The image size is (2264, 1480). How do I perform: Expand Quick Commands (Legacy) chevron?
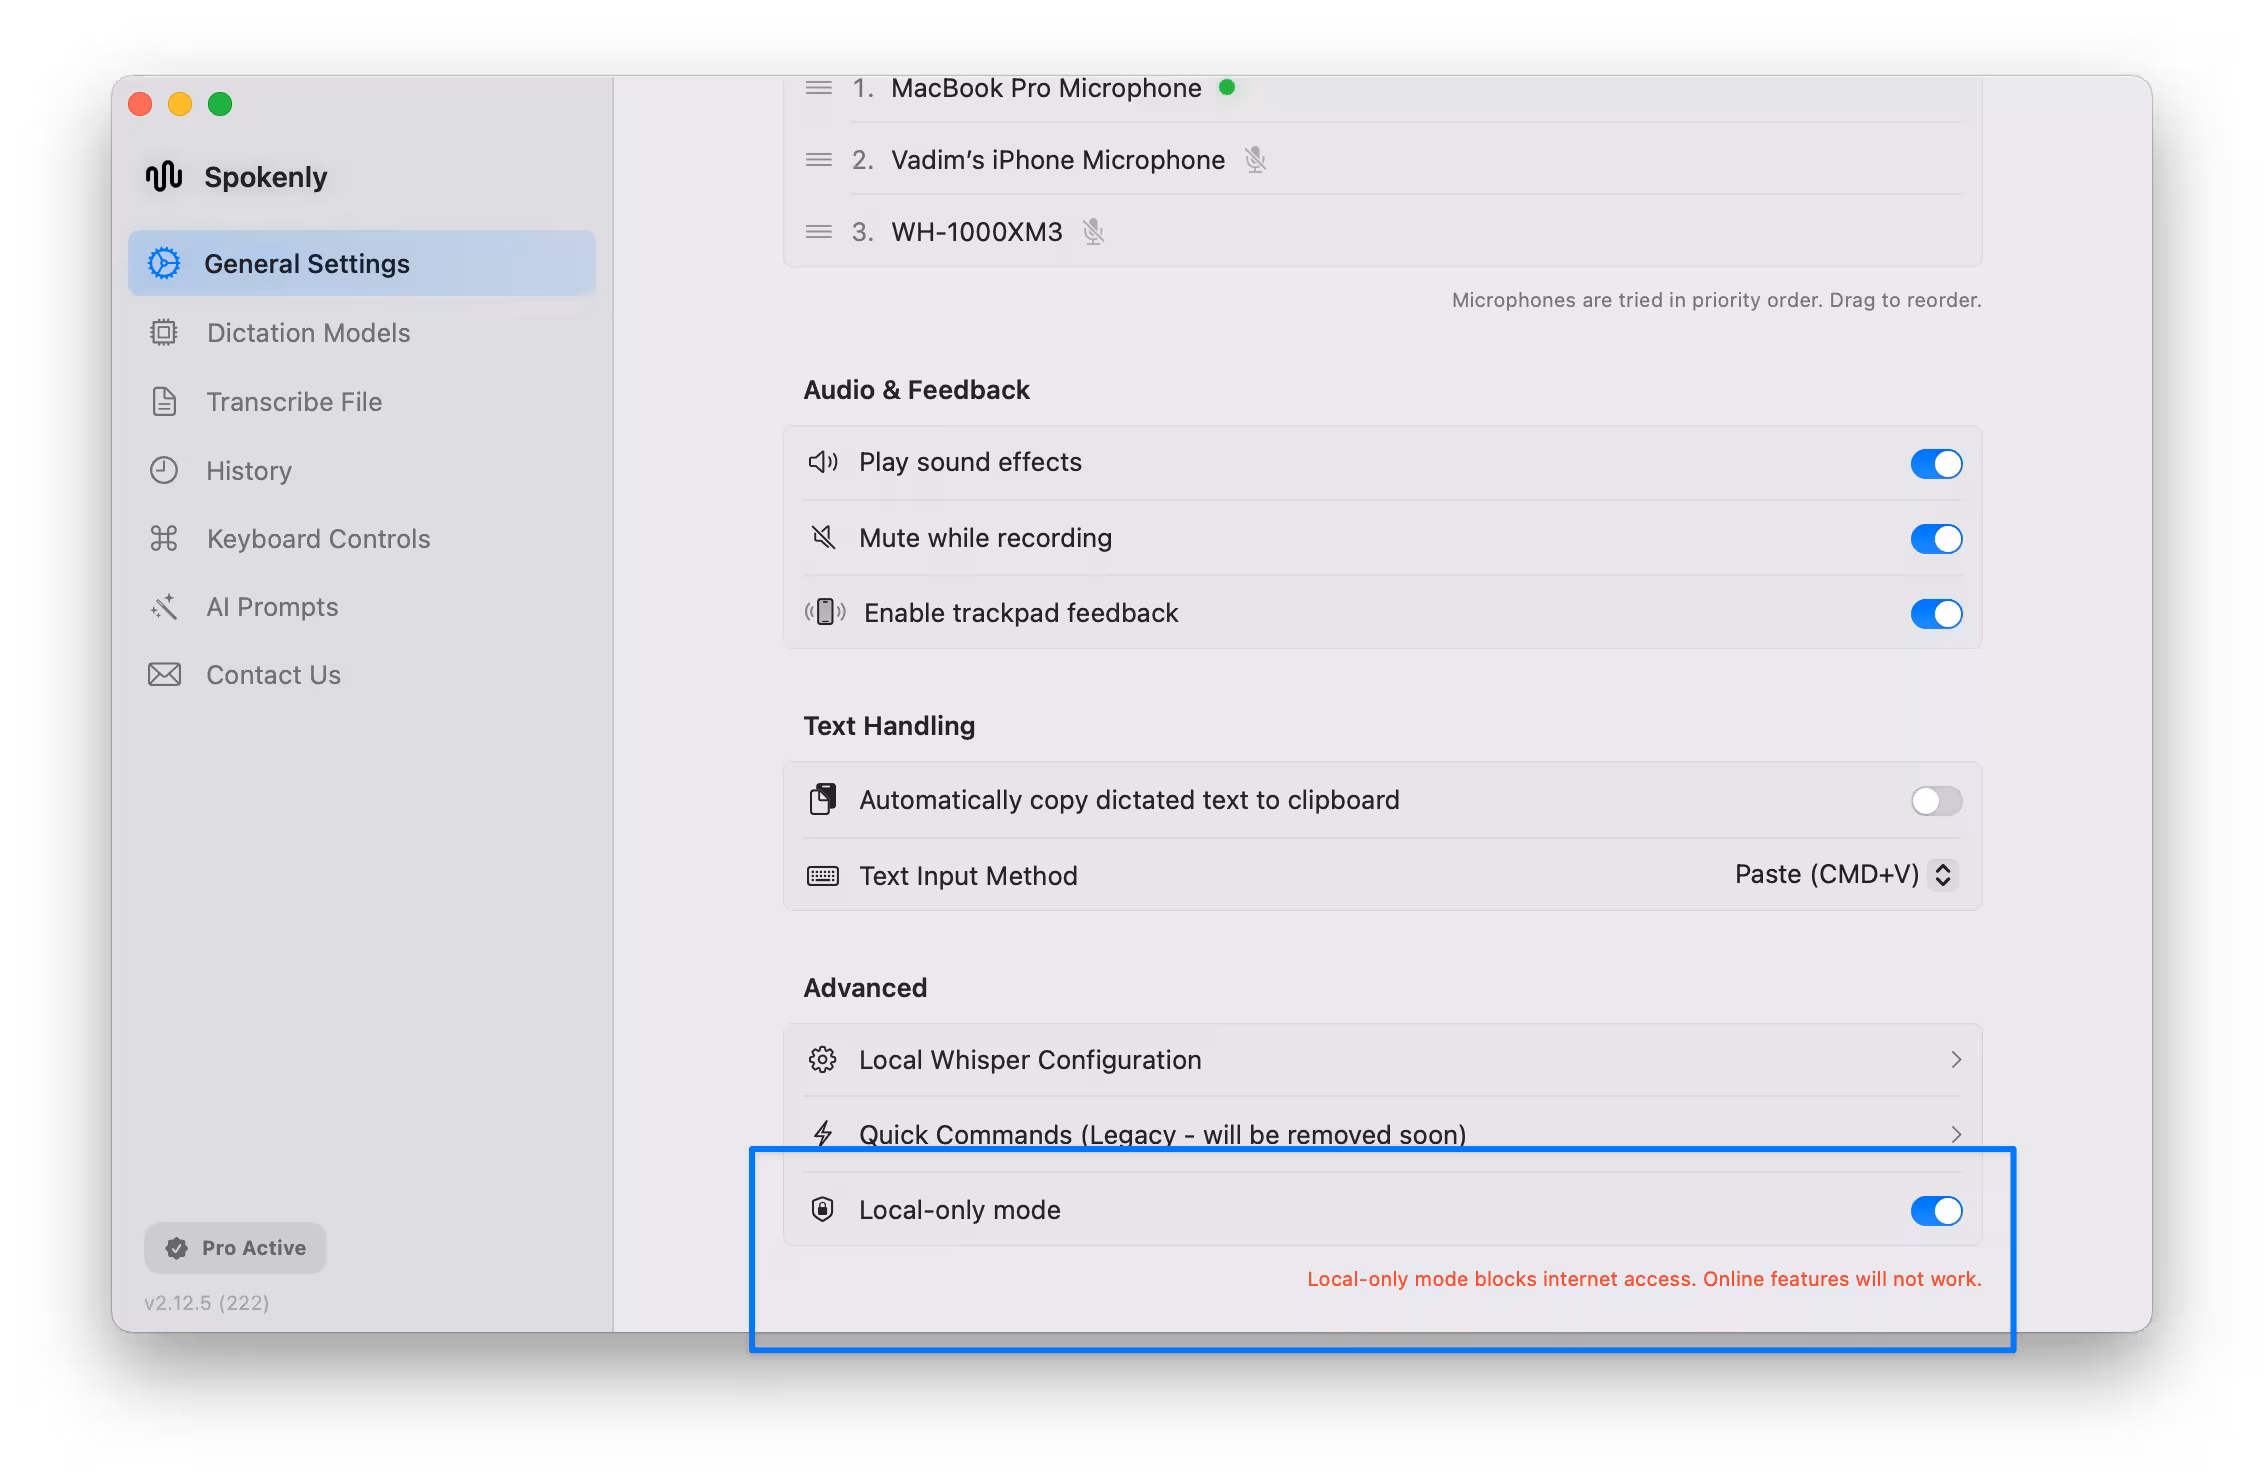click(x=1956, y=1134)
